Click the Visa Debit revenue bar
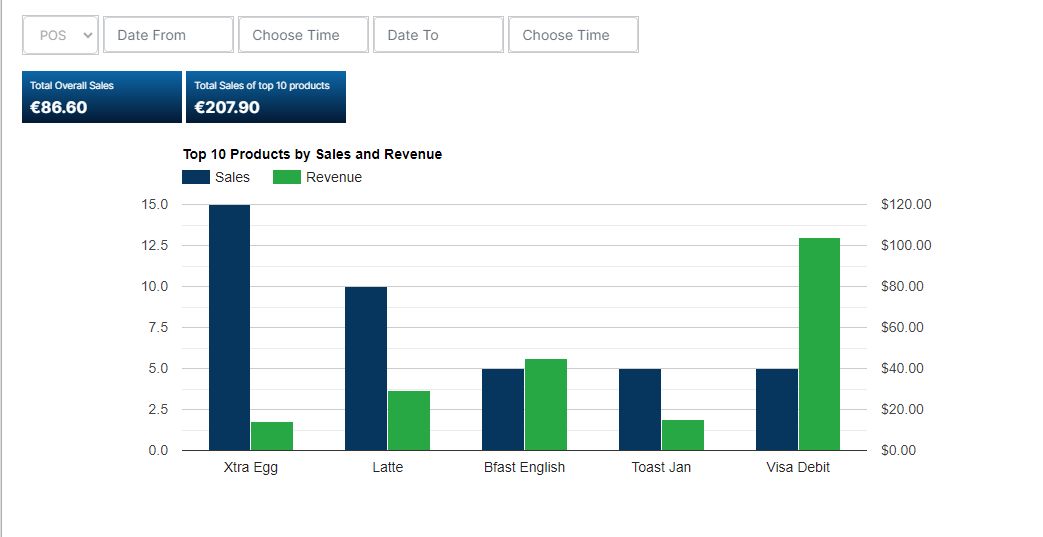The image size is (1043, 537). click(819, 344)
